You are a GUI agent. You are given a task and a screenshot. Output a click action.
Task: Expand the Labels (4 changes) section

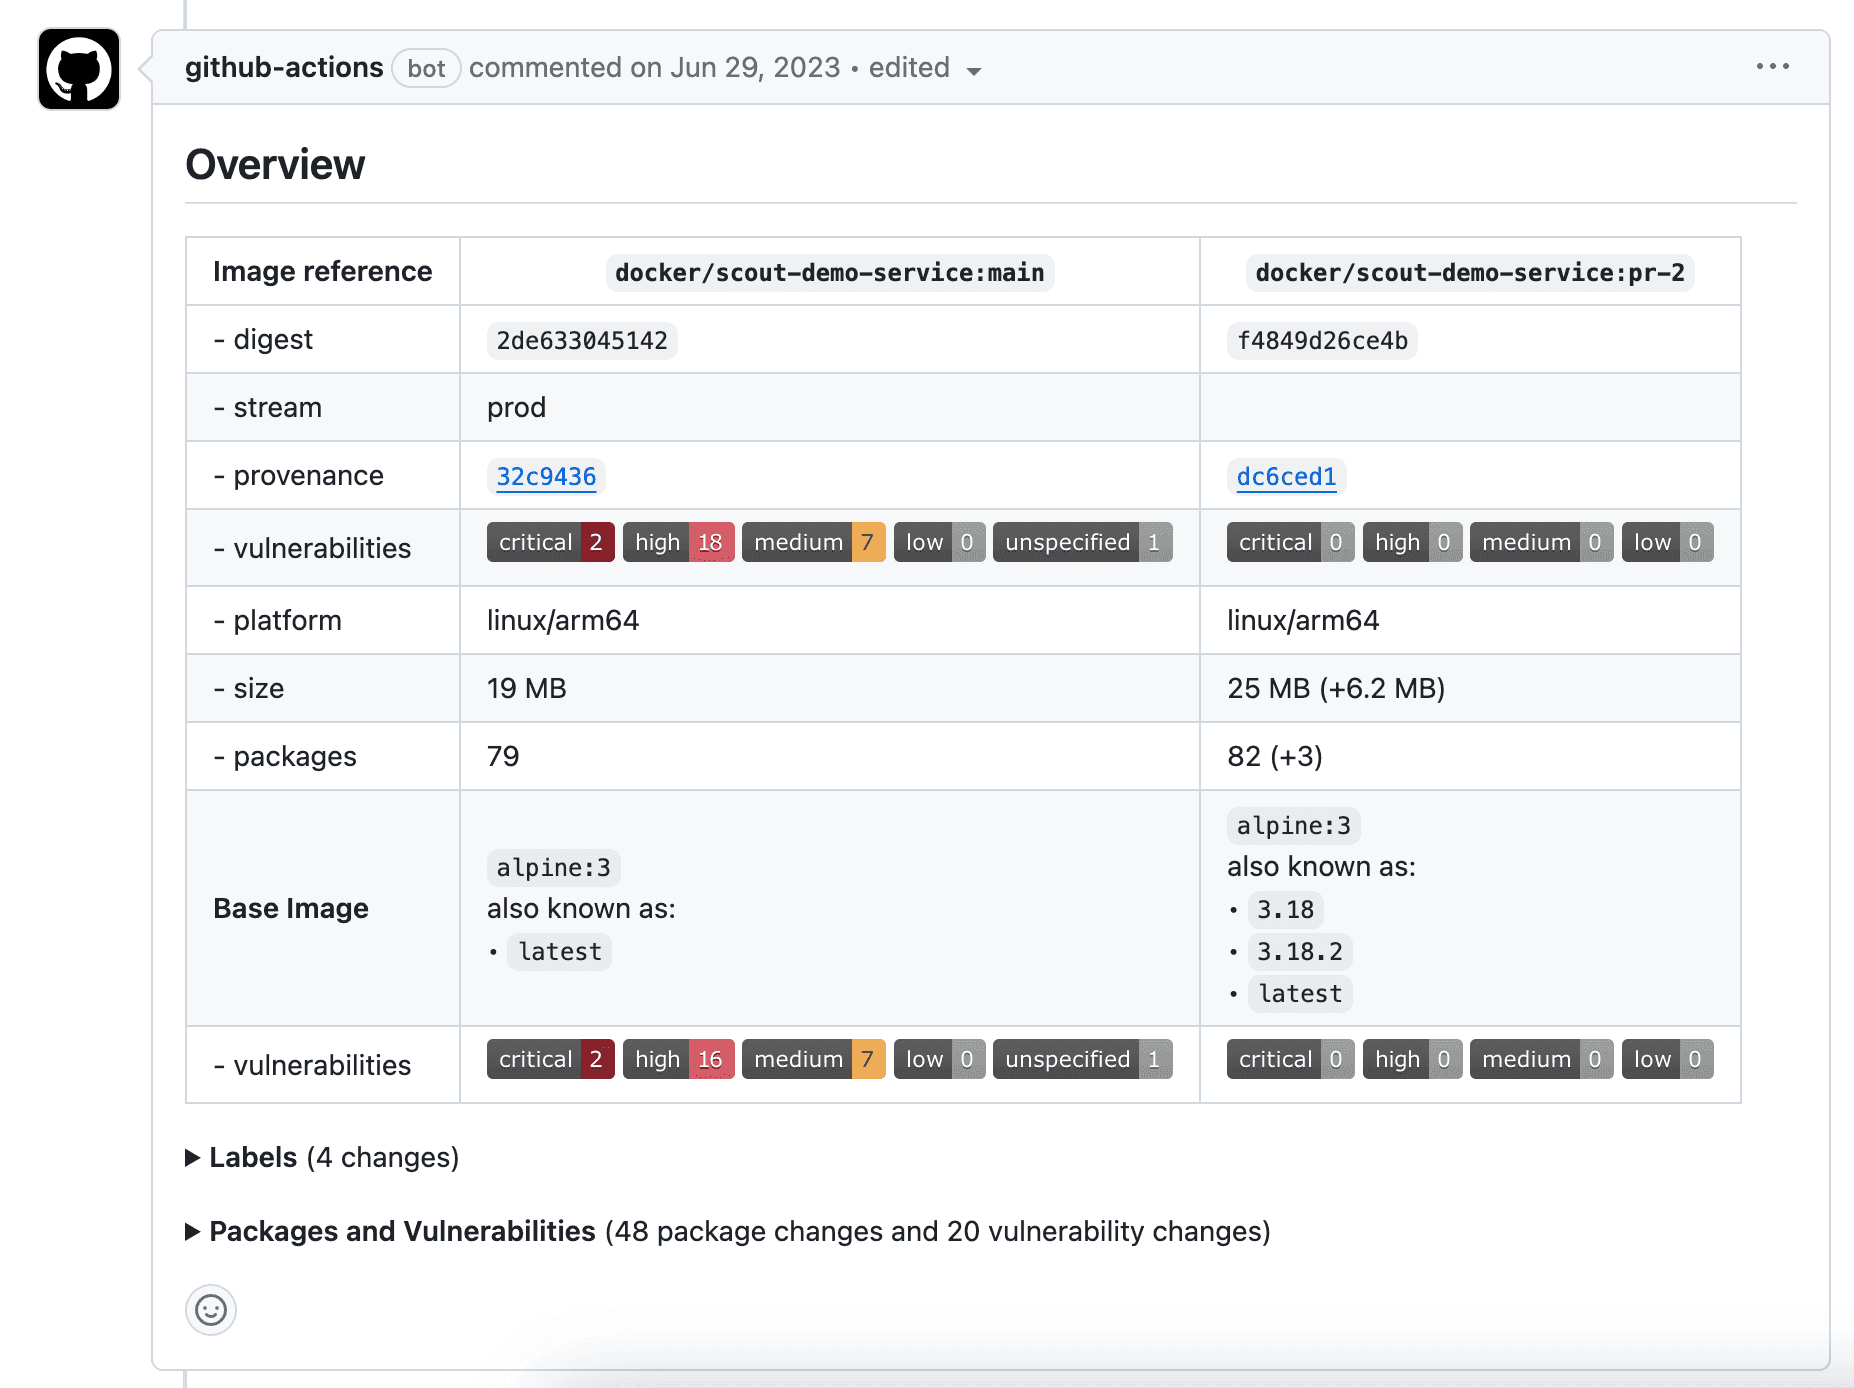(322, 1157)
